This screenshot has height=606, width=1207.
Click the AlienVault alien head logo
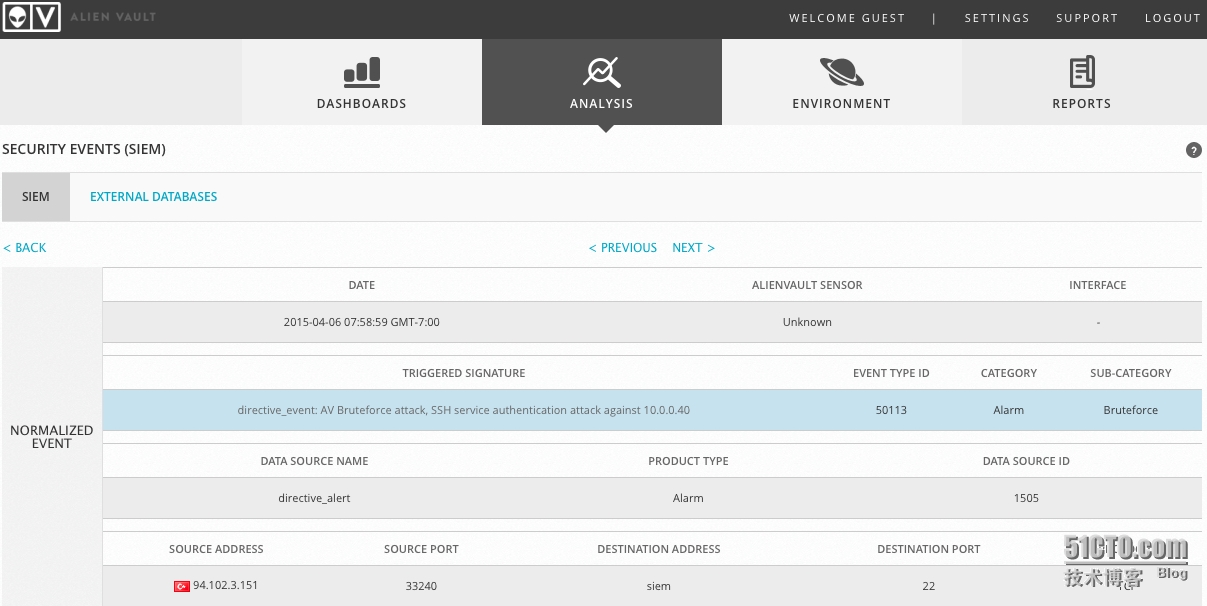tap(31, 17)
